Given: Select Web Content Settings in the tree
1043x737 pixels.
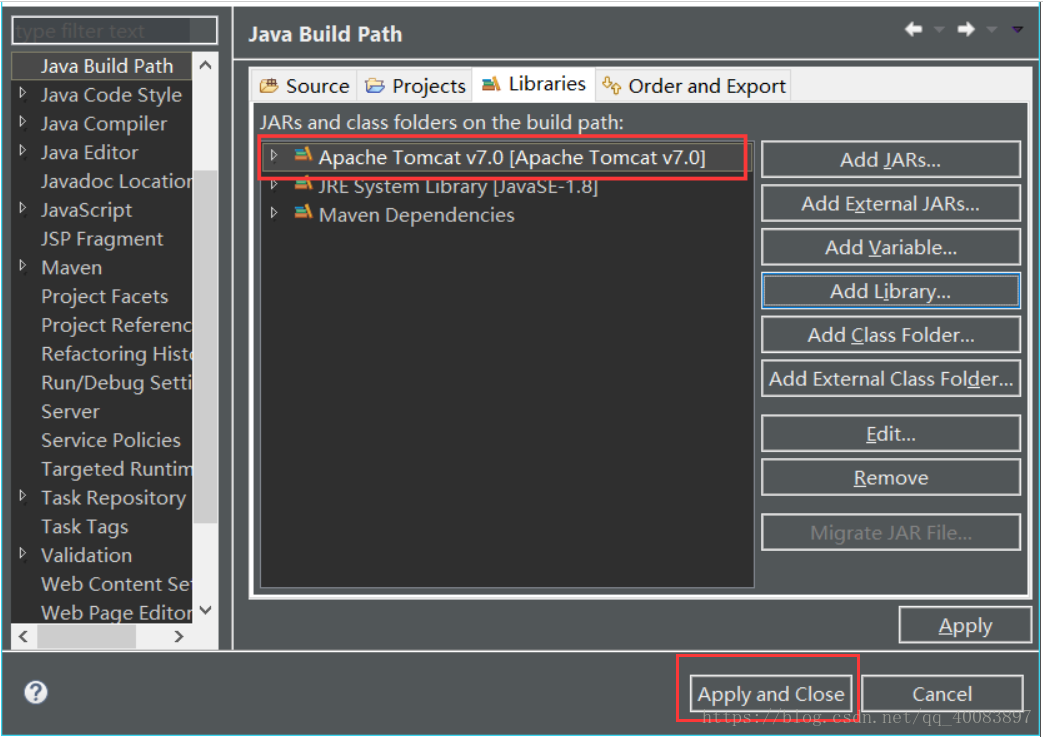Looking at the screenshot, I should [116, 584].
